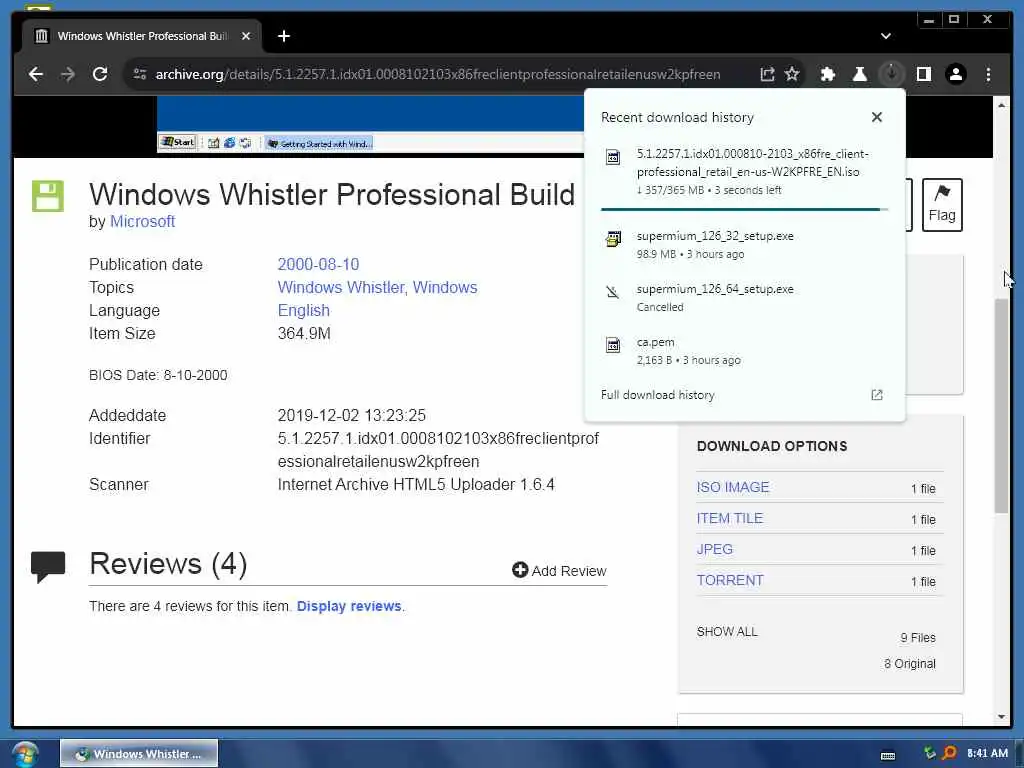This screenshot has width=1024, height=768.
Task: Open the Windows Start orb
Action: point(24,754)
